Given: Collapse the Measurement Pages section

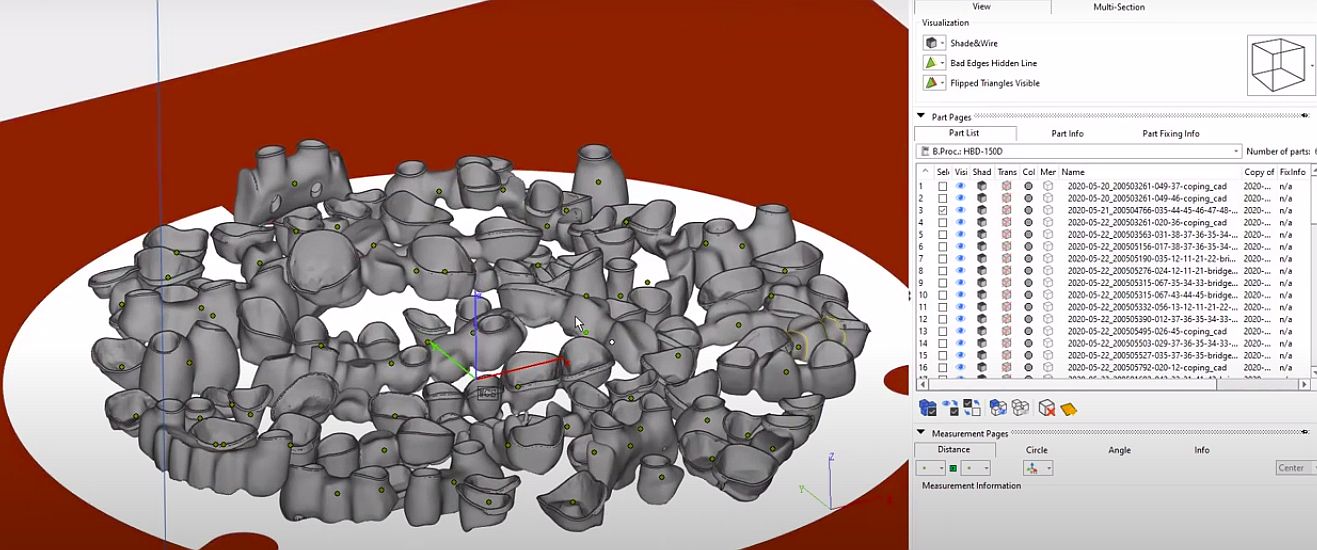Looking at the screenshot, I should point(921,433).
